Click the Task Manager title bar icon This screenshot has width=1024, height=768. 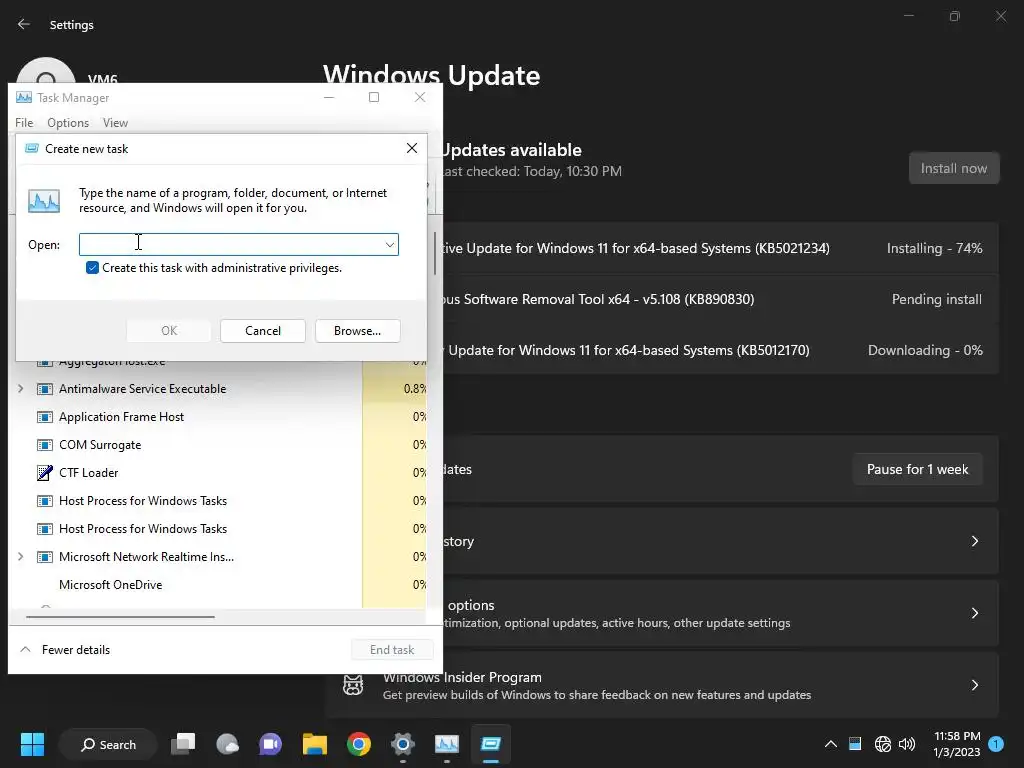click(24, 97)
